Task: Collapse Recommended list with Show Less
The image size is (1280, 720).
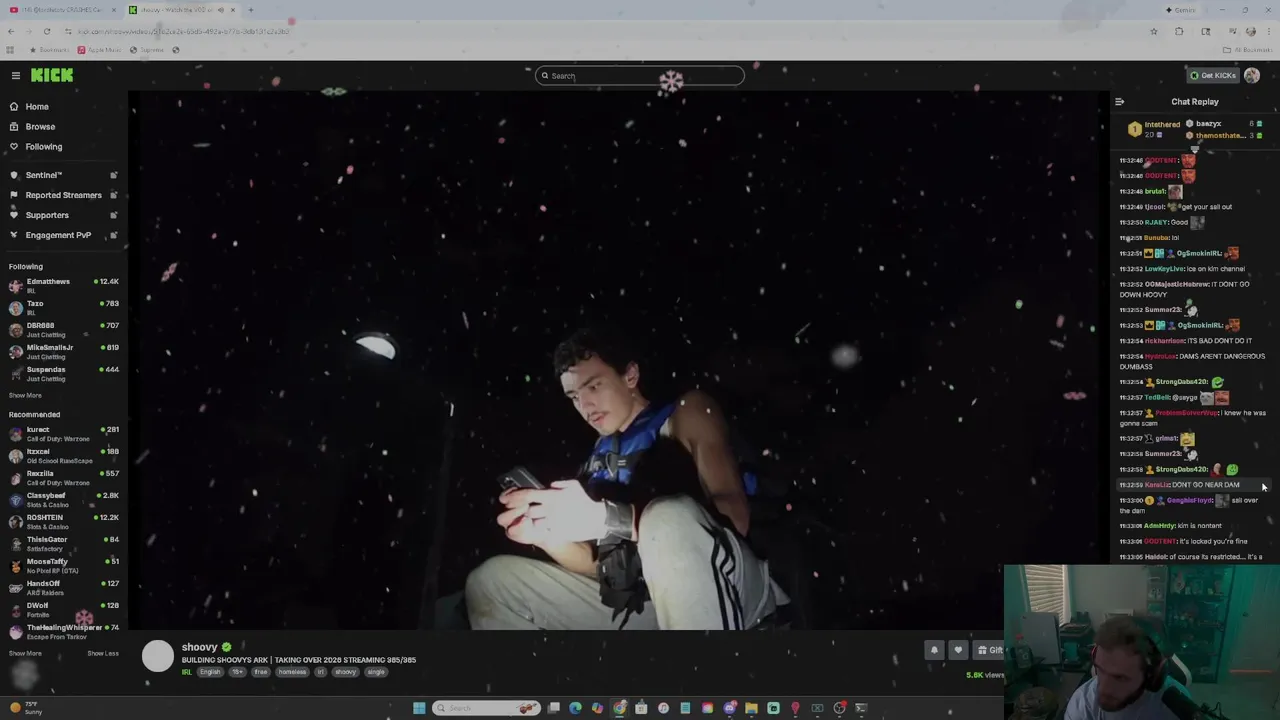Action: (x=103, y=653)
